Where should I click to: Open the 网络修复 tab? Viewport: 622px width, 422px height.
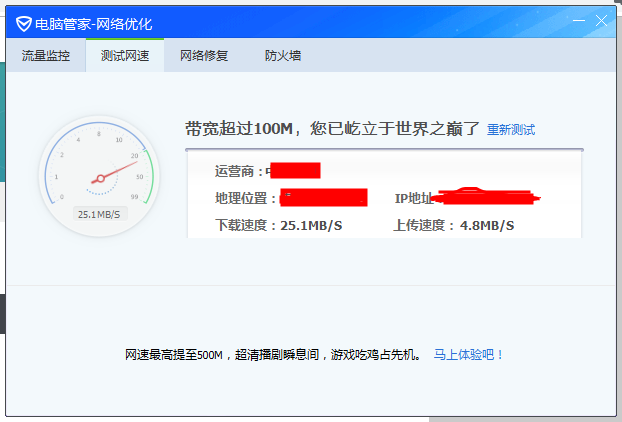coord(204,56)
